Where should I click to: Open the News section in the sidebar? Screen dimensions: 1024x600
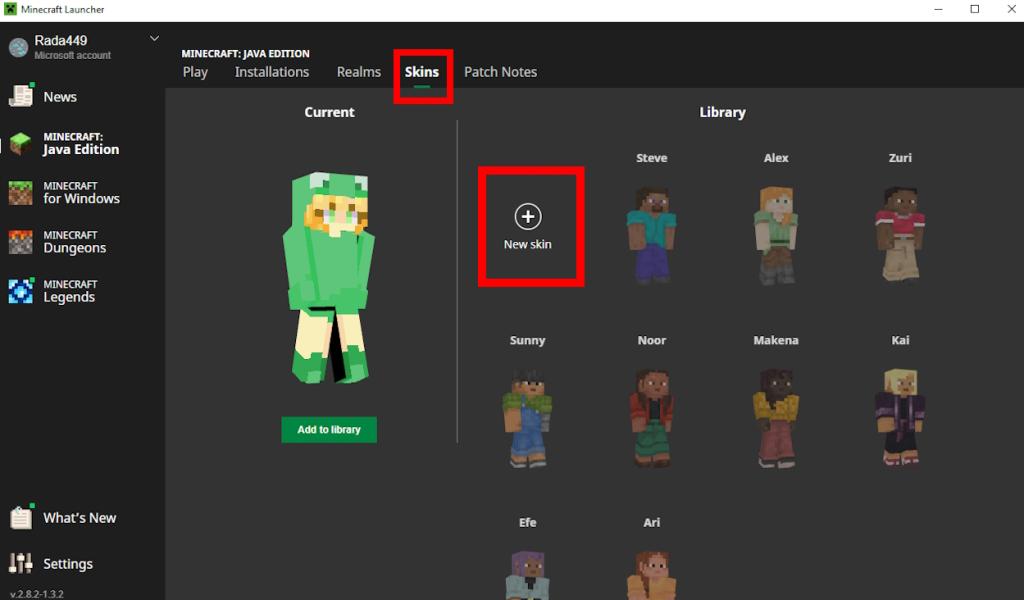point(60,96)
